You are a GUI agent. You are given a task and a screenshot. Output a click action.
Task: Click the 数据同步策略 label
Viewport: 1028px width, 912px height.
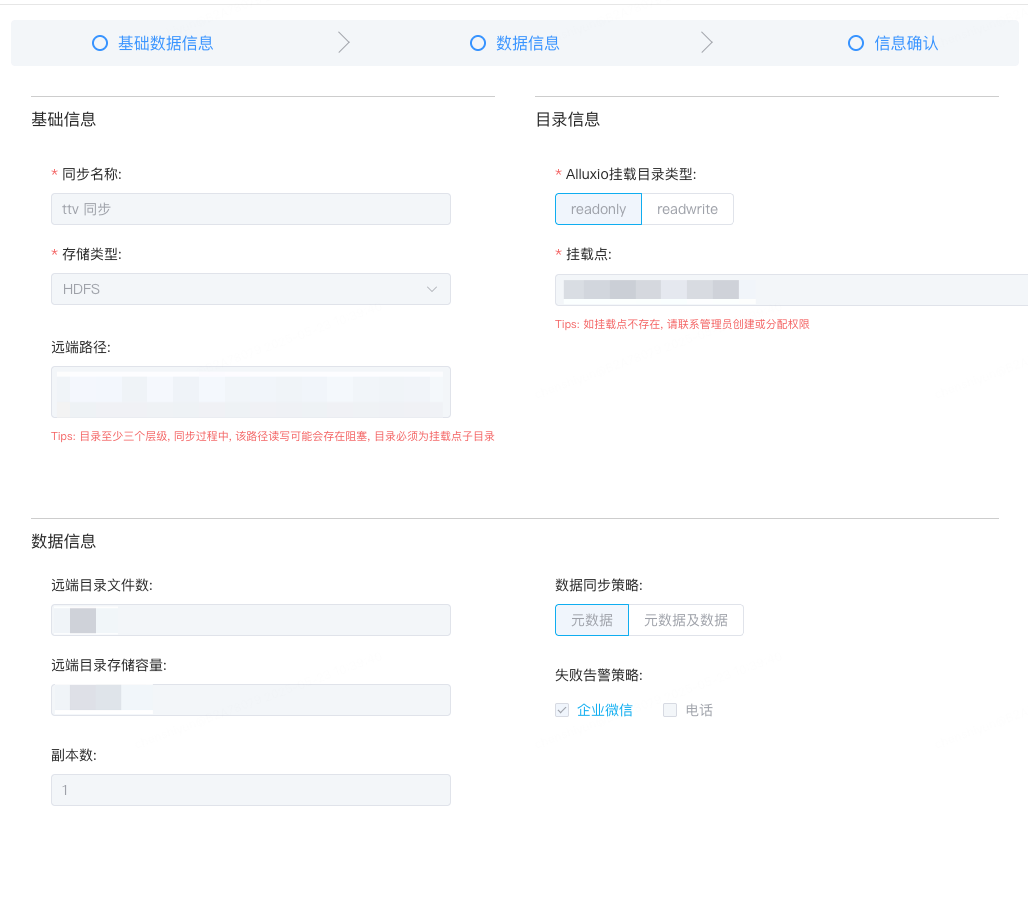click(x=599, y=585)
